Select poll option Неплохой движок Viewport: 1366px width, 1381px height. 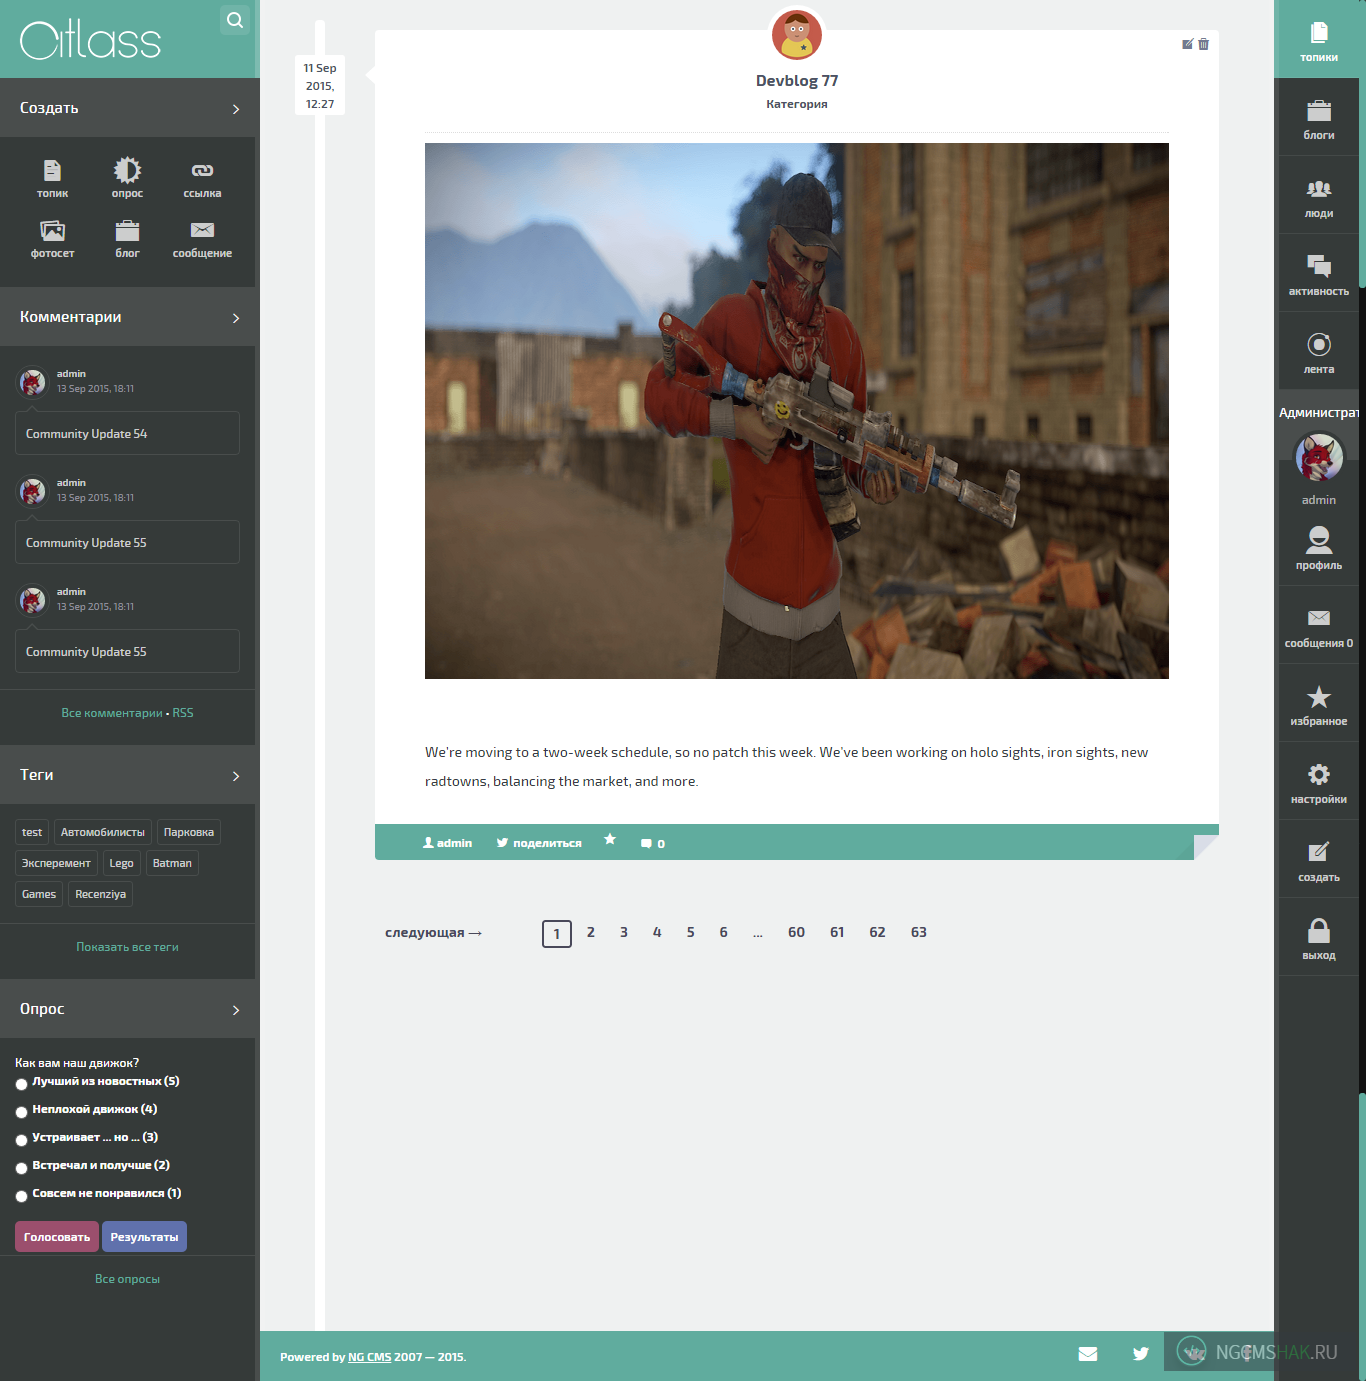click(21, 1112)
